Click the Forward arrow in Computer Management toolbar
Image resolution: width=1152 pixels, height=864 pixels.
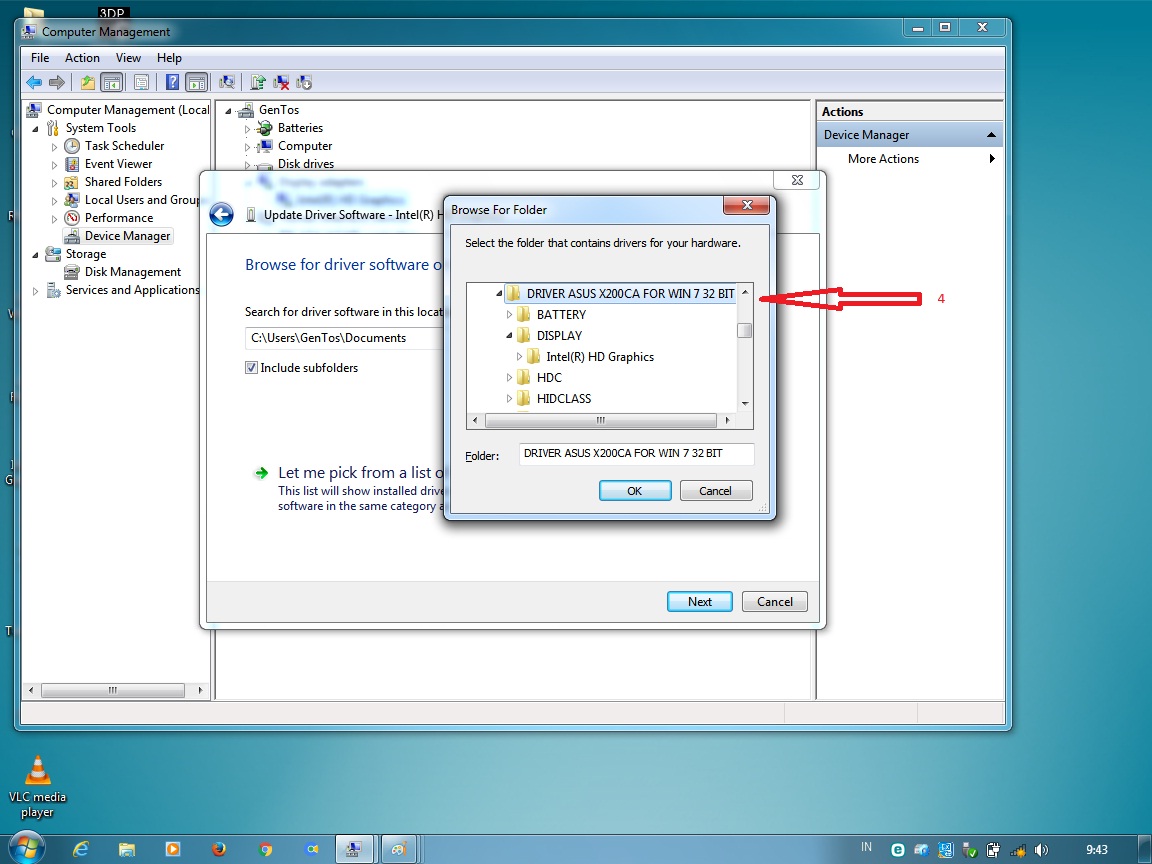click(57, 82)
